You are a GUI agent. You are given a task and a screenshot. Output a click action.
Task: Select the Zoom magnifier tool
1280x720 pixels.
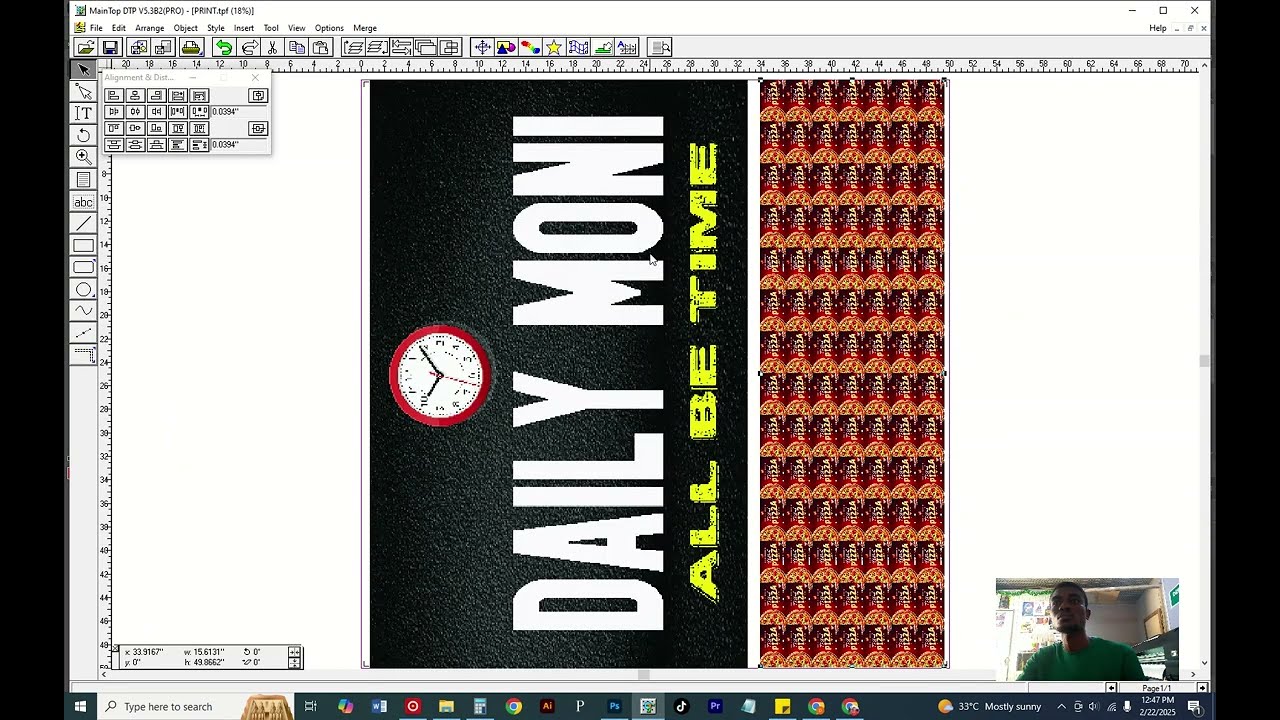click(x=84, y=157)
